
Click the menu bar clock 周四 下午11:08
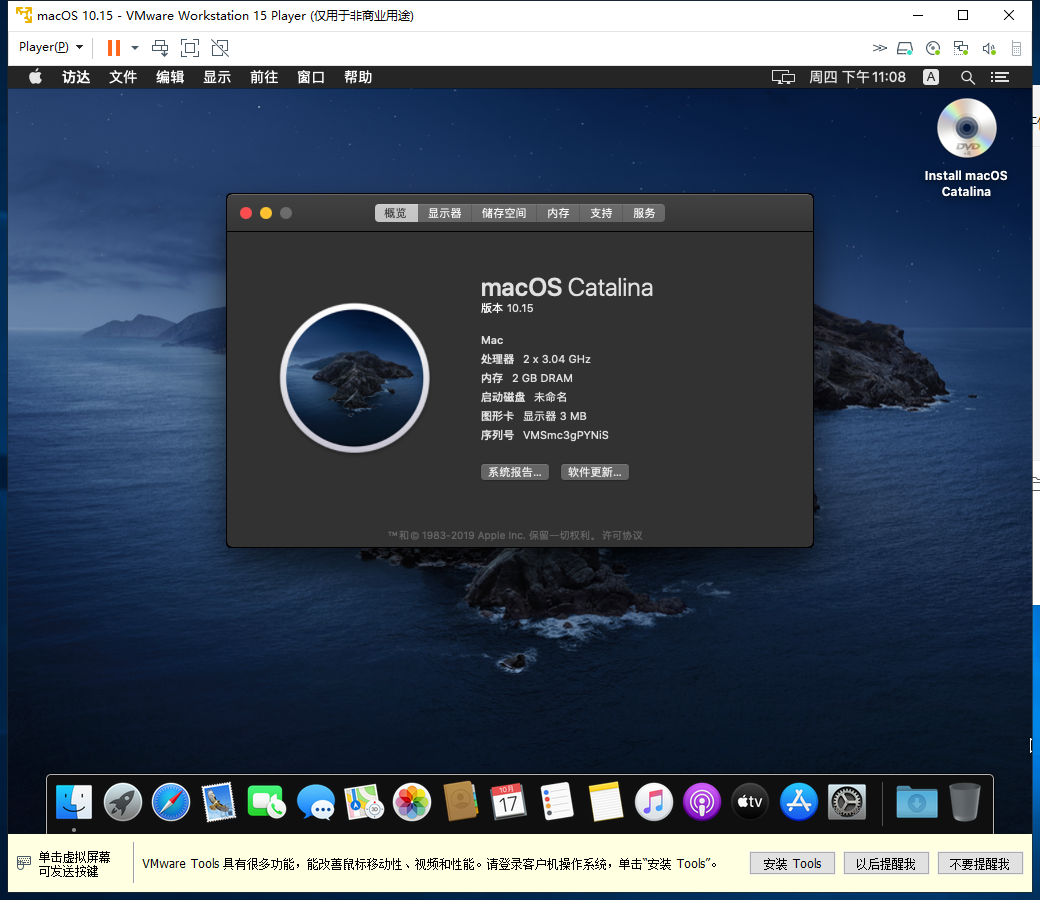857,78
